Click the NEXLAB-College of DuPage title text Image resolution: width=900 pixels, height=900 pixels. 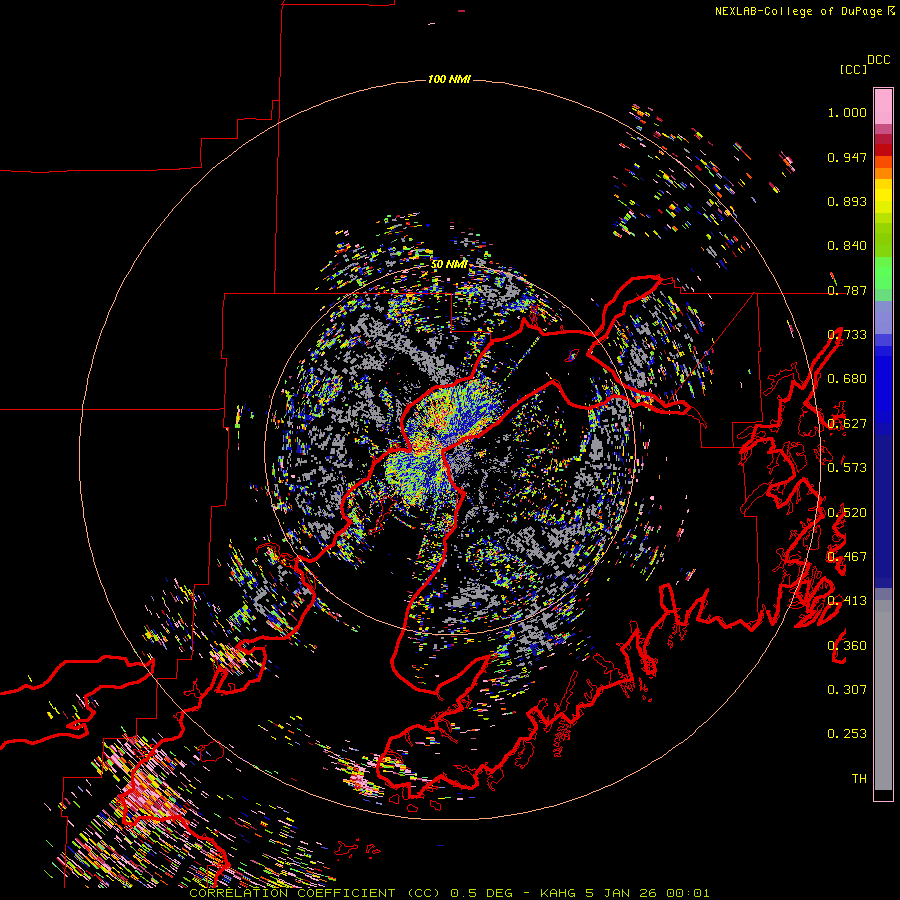pyautogui.click(x=804, y=11)
